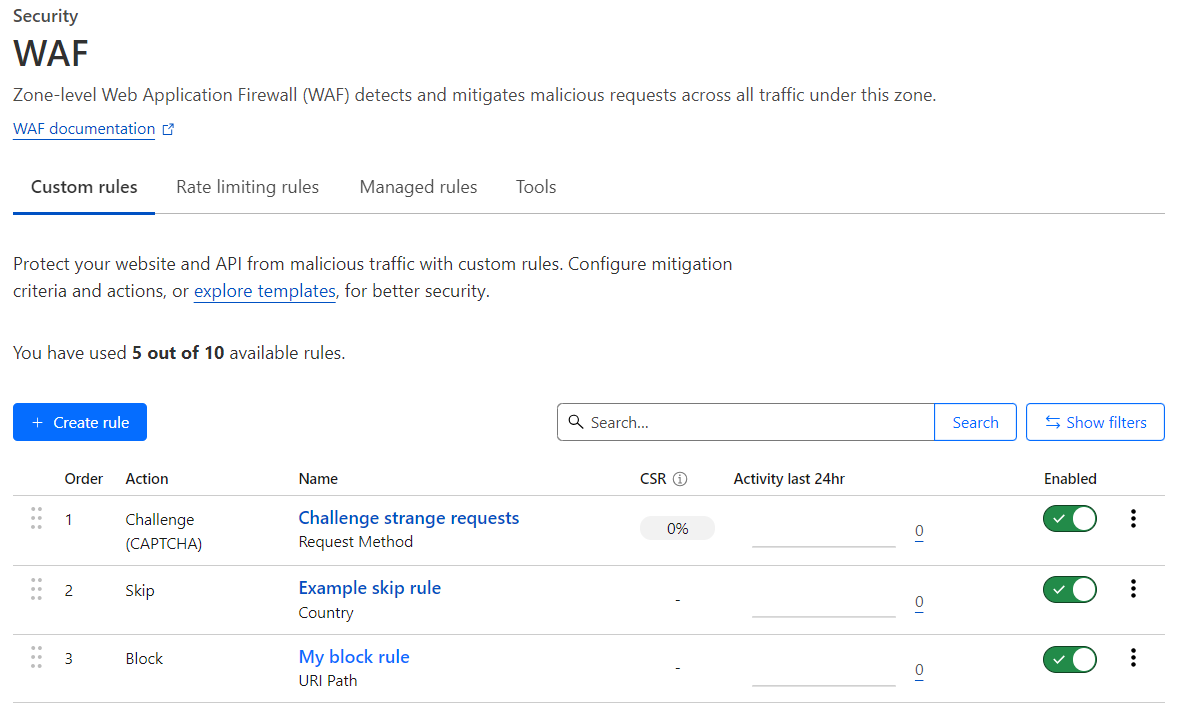Screen dimensions: 1177x707
Task: Grab the drag handle of Example skip rule
Action: 36,589
